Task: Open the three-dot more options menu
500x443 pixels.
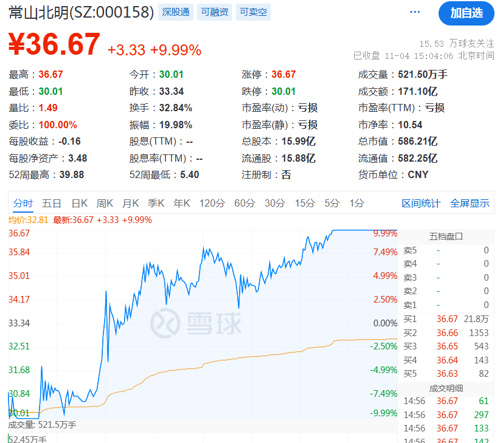Action: coord(415,12)
